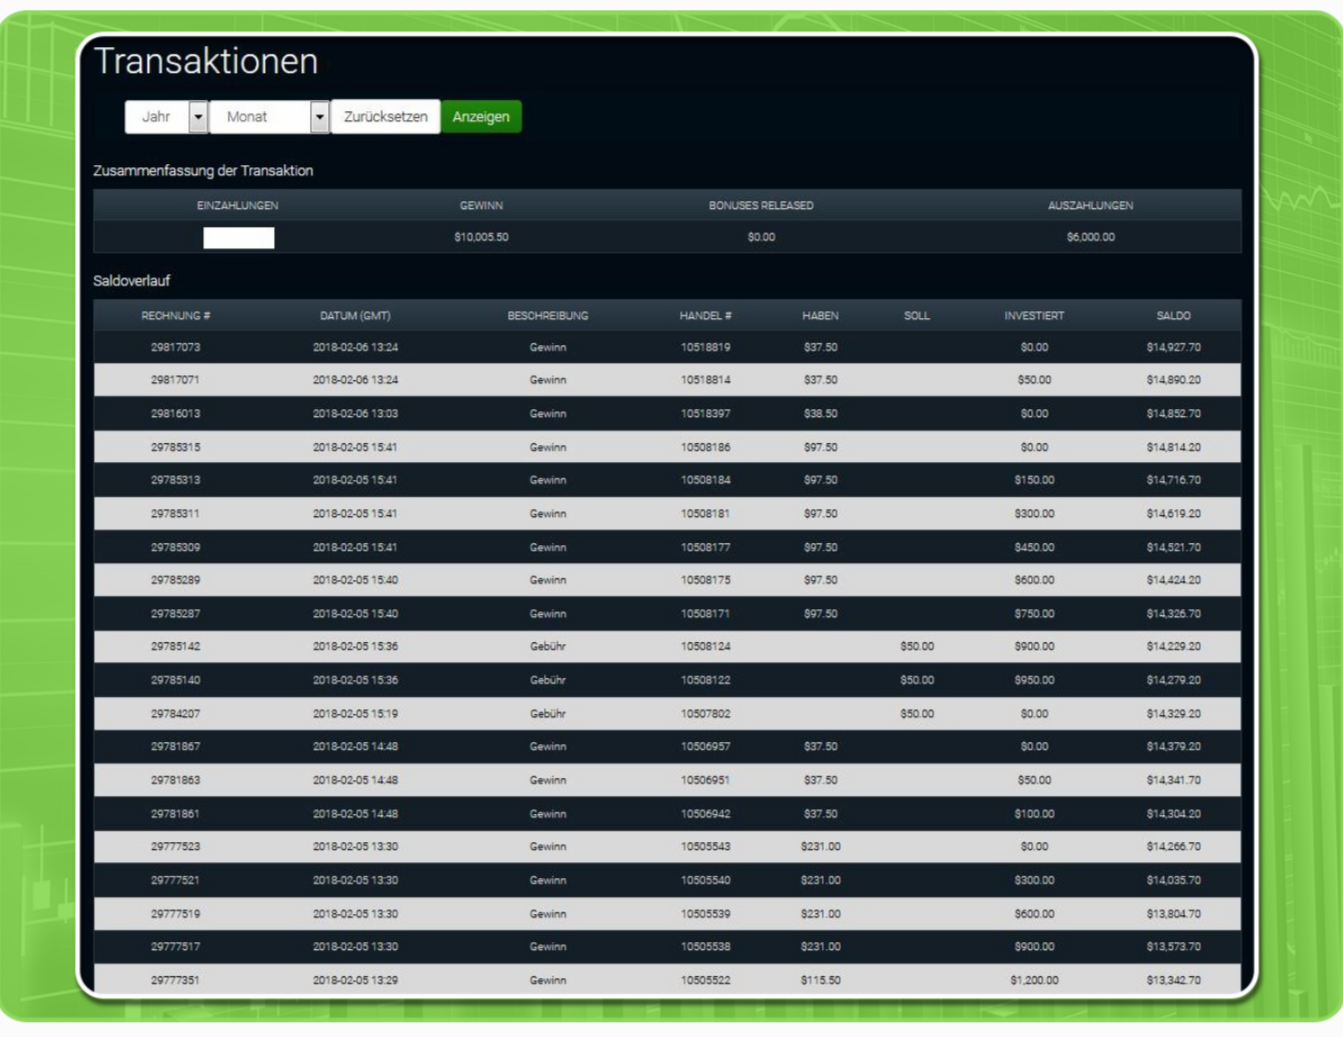
Task: Click the Gewinn summary value $10,005.50
Action: pos(481,237)
